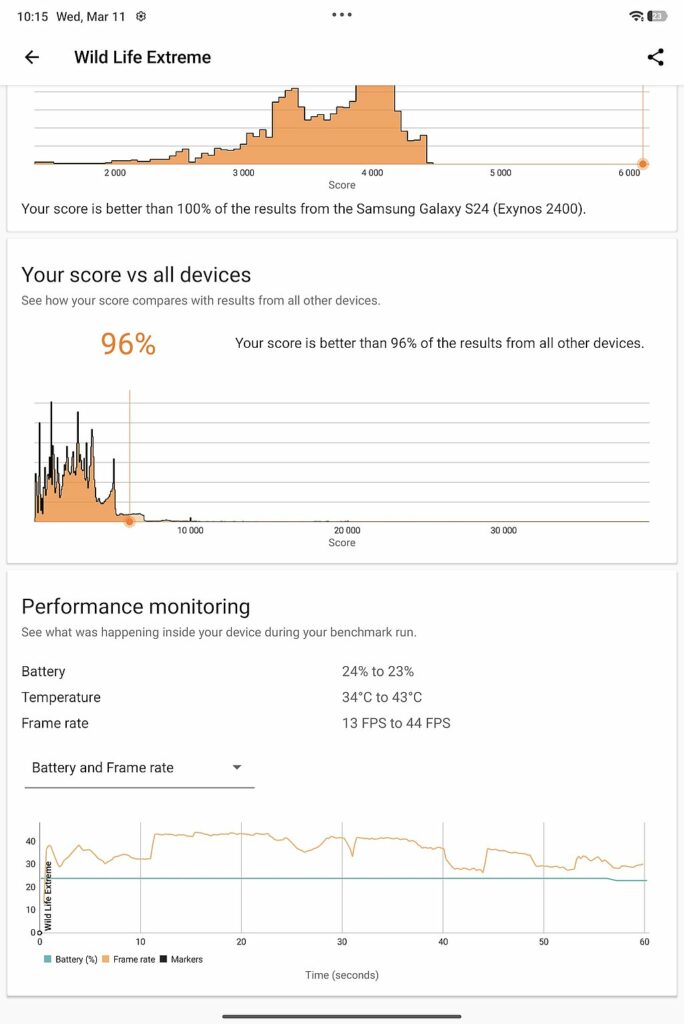The height and width of the screenshot is (1024, 684).
Task: Select the orange marker on the S24 score chart
Action: (642, 163)
